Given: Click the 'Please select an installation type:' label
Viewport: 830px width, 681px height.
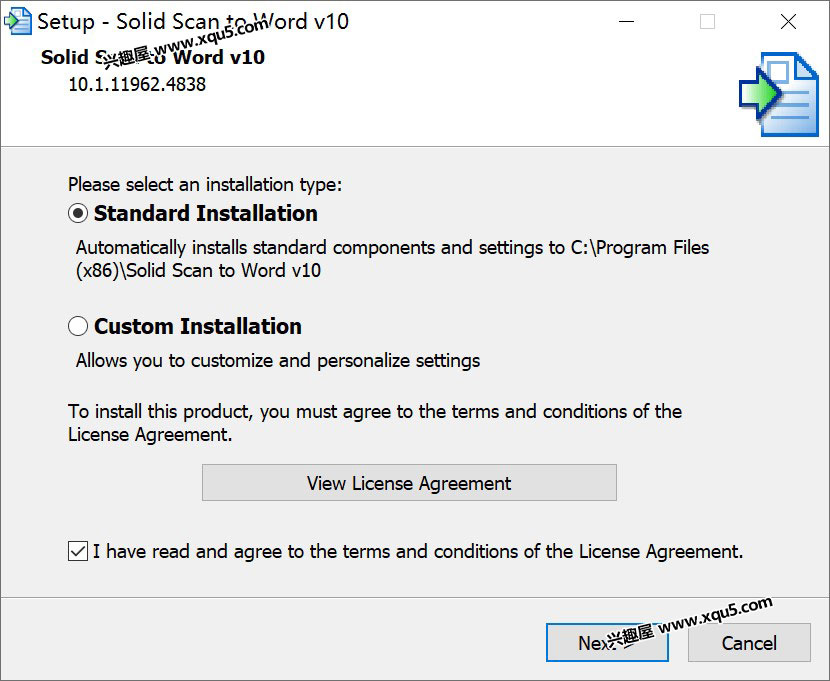Looking at the screenshot, I should click(205, 185).
